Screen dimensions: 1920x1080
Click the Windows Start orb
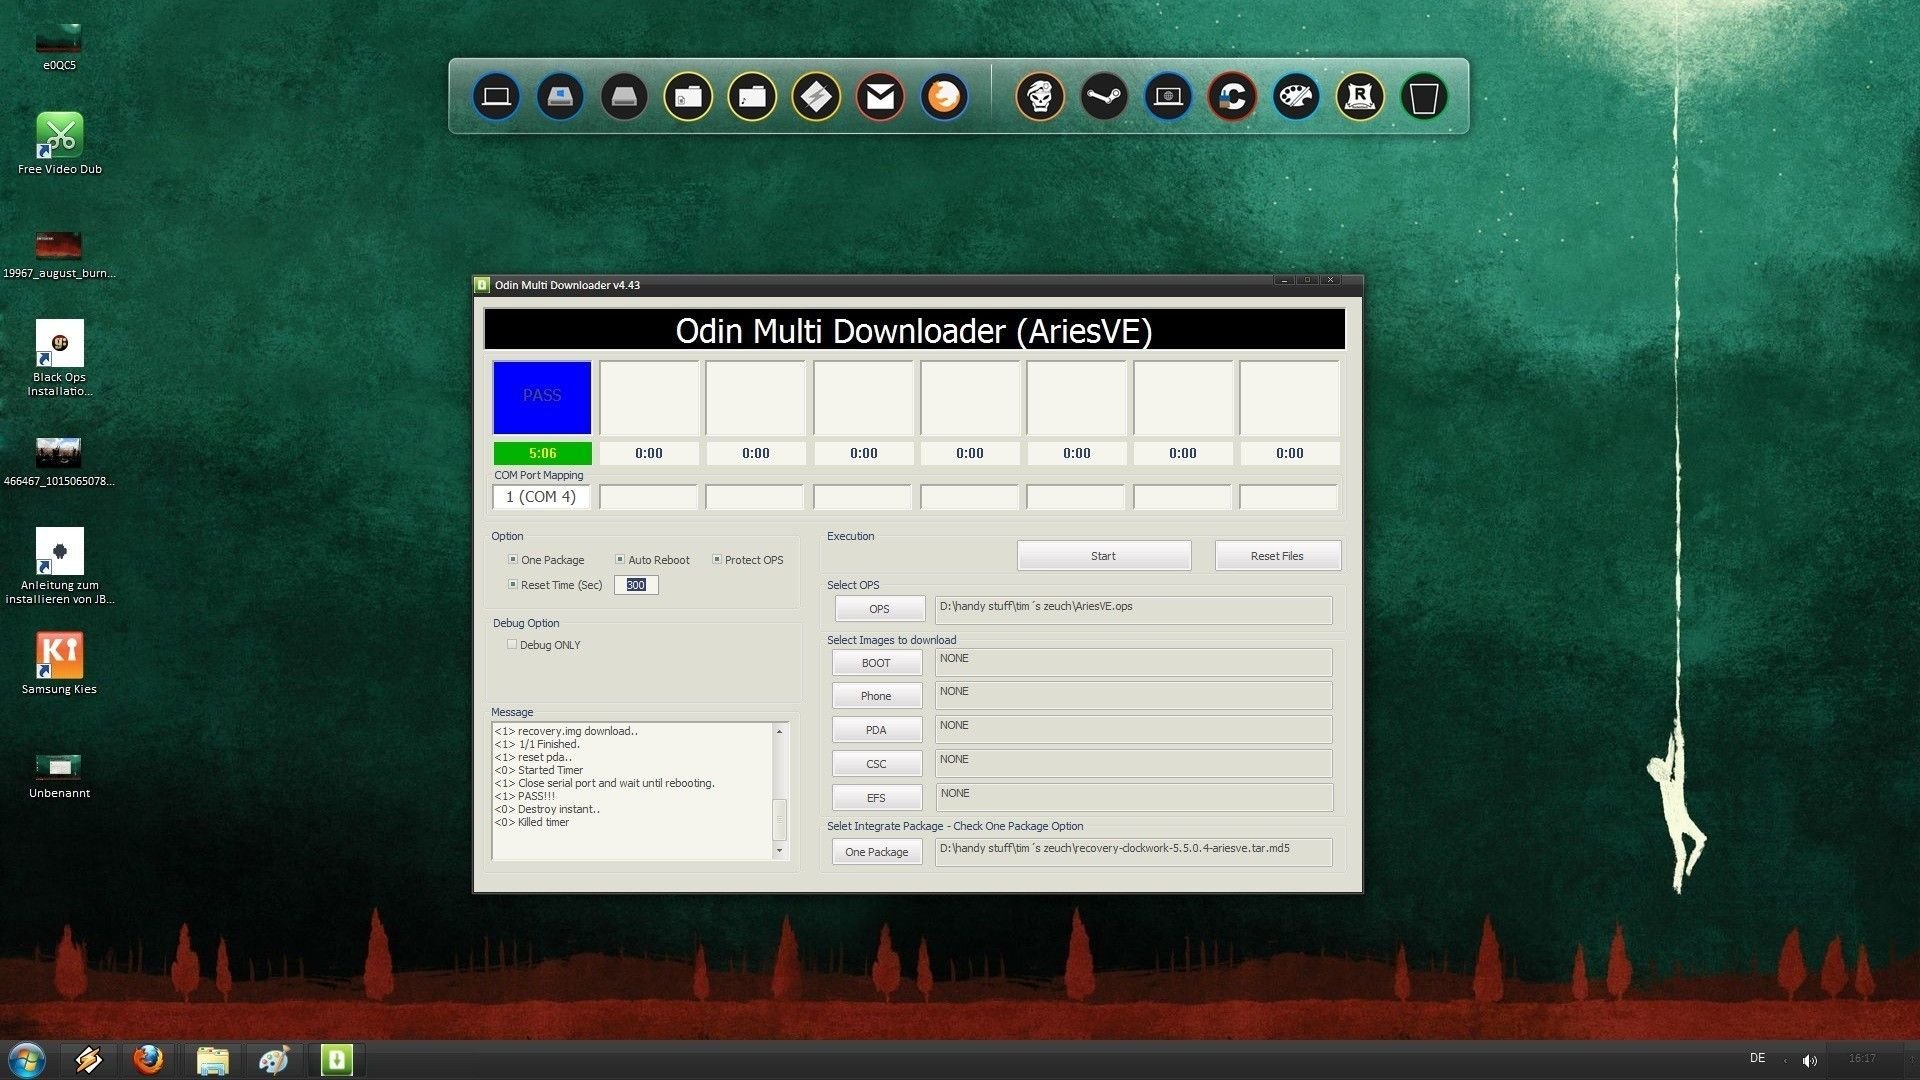[x=27, y=1060]
